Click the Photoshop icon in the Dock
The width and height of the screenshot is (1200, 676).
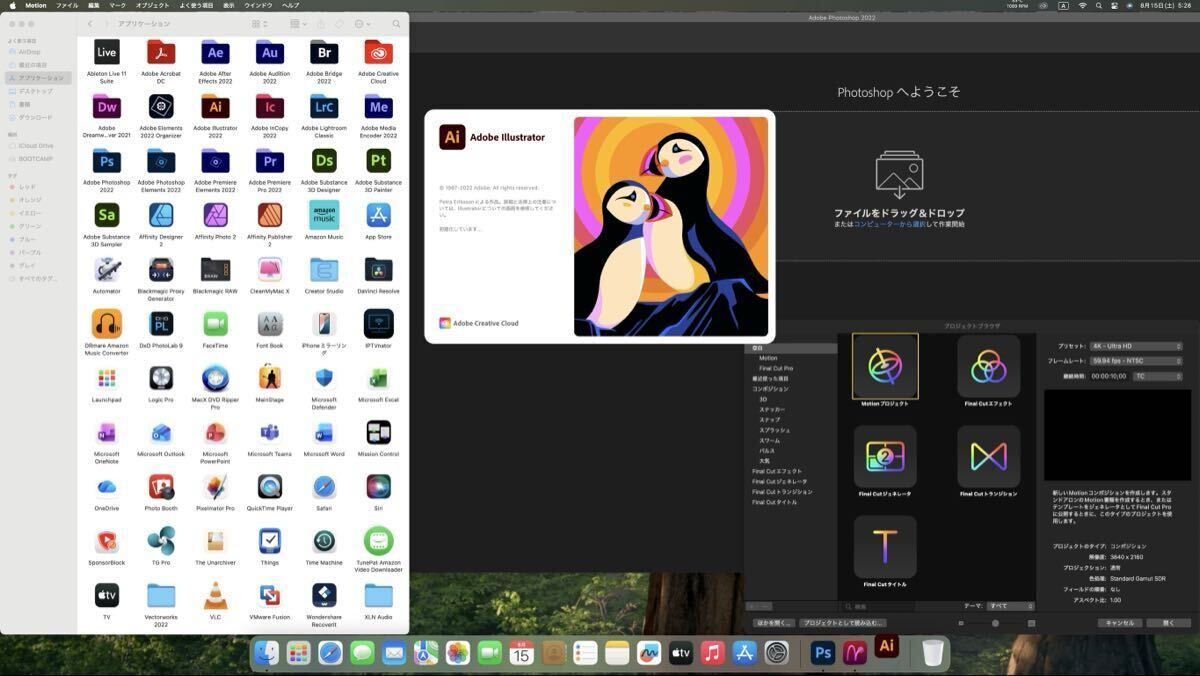(823, 653)
